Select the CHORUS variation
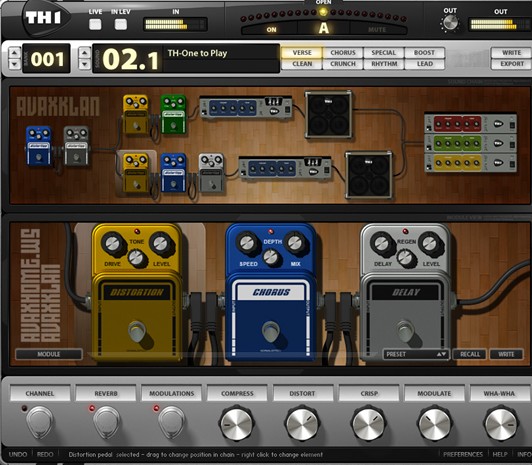 point(343,53)
